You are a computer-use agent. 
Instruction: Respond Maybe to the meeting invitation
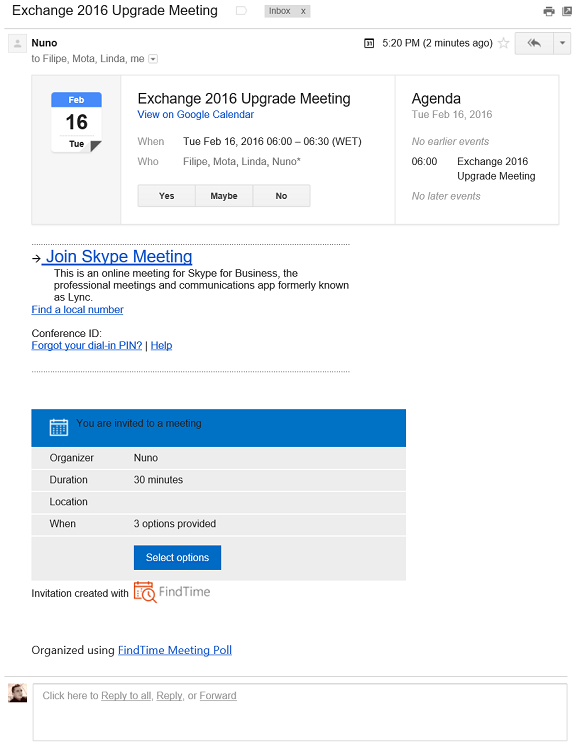tap(224, 196)
